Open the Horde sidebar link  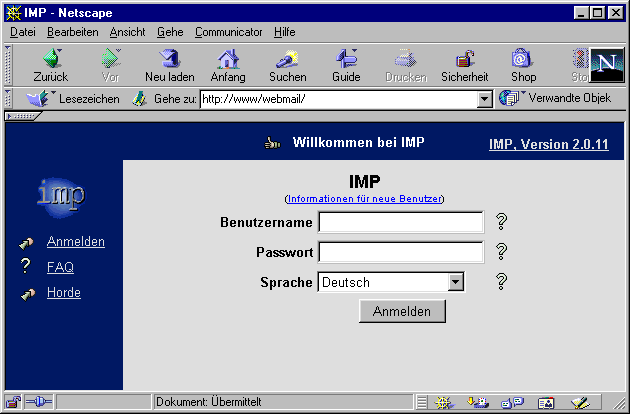63,292
